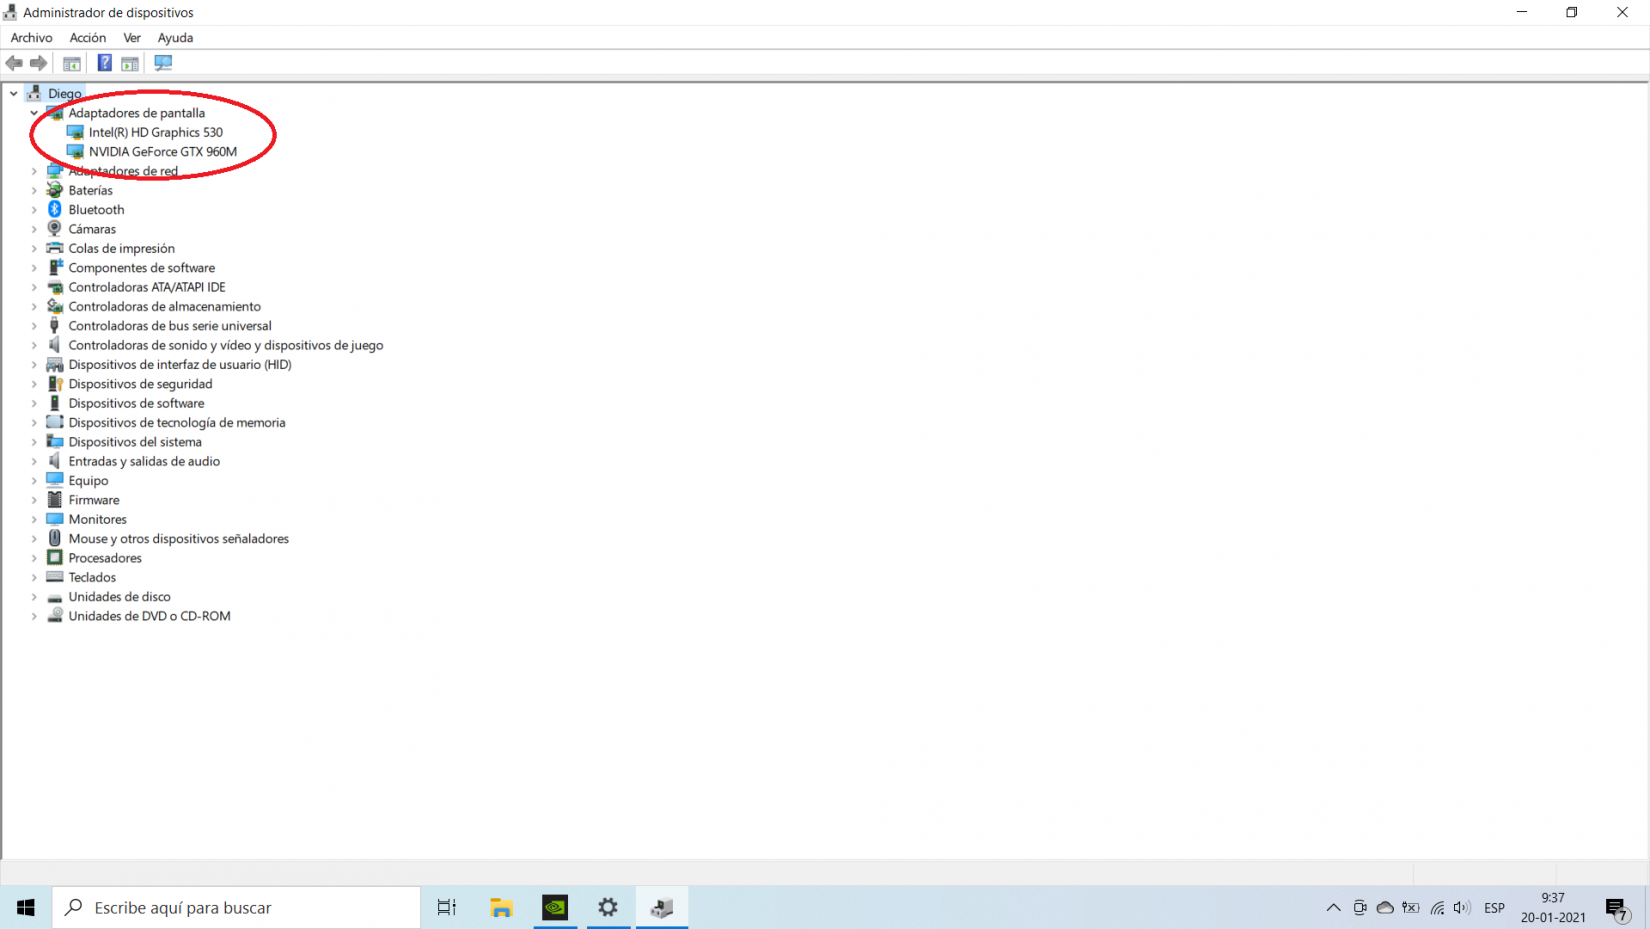Click the ESP language indicator
This screenshot has width=1650, height=929.
tap(1494, 908)
